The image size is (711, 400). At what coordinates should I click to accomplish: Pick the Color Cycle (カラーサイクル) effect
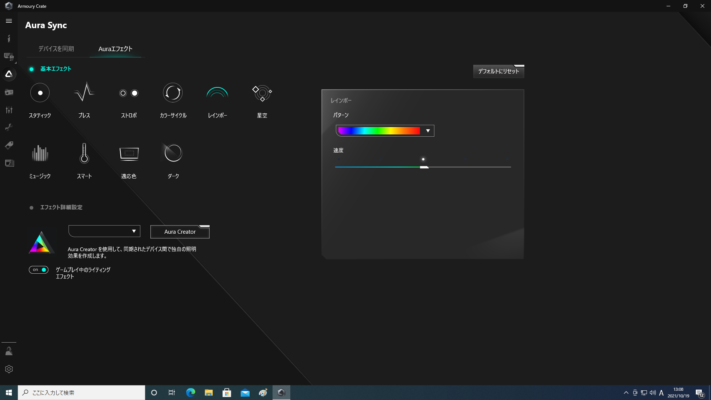tap(173, 93)
